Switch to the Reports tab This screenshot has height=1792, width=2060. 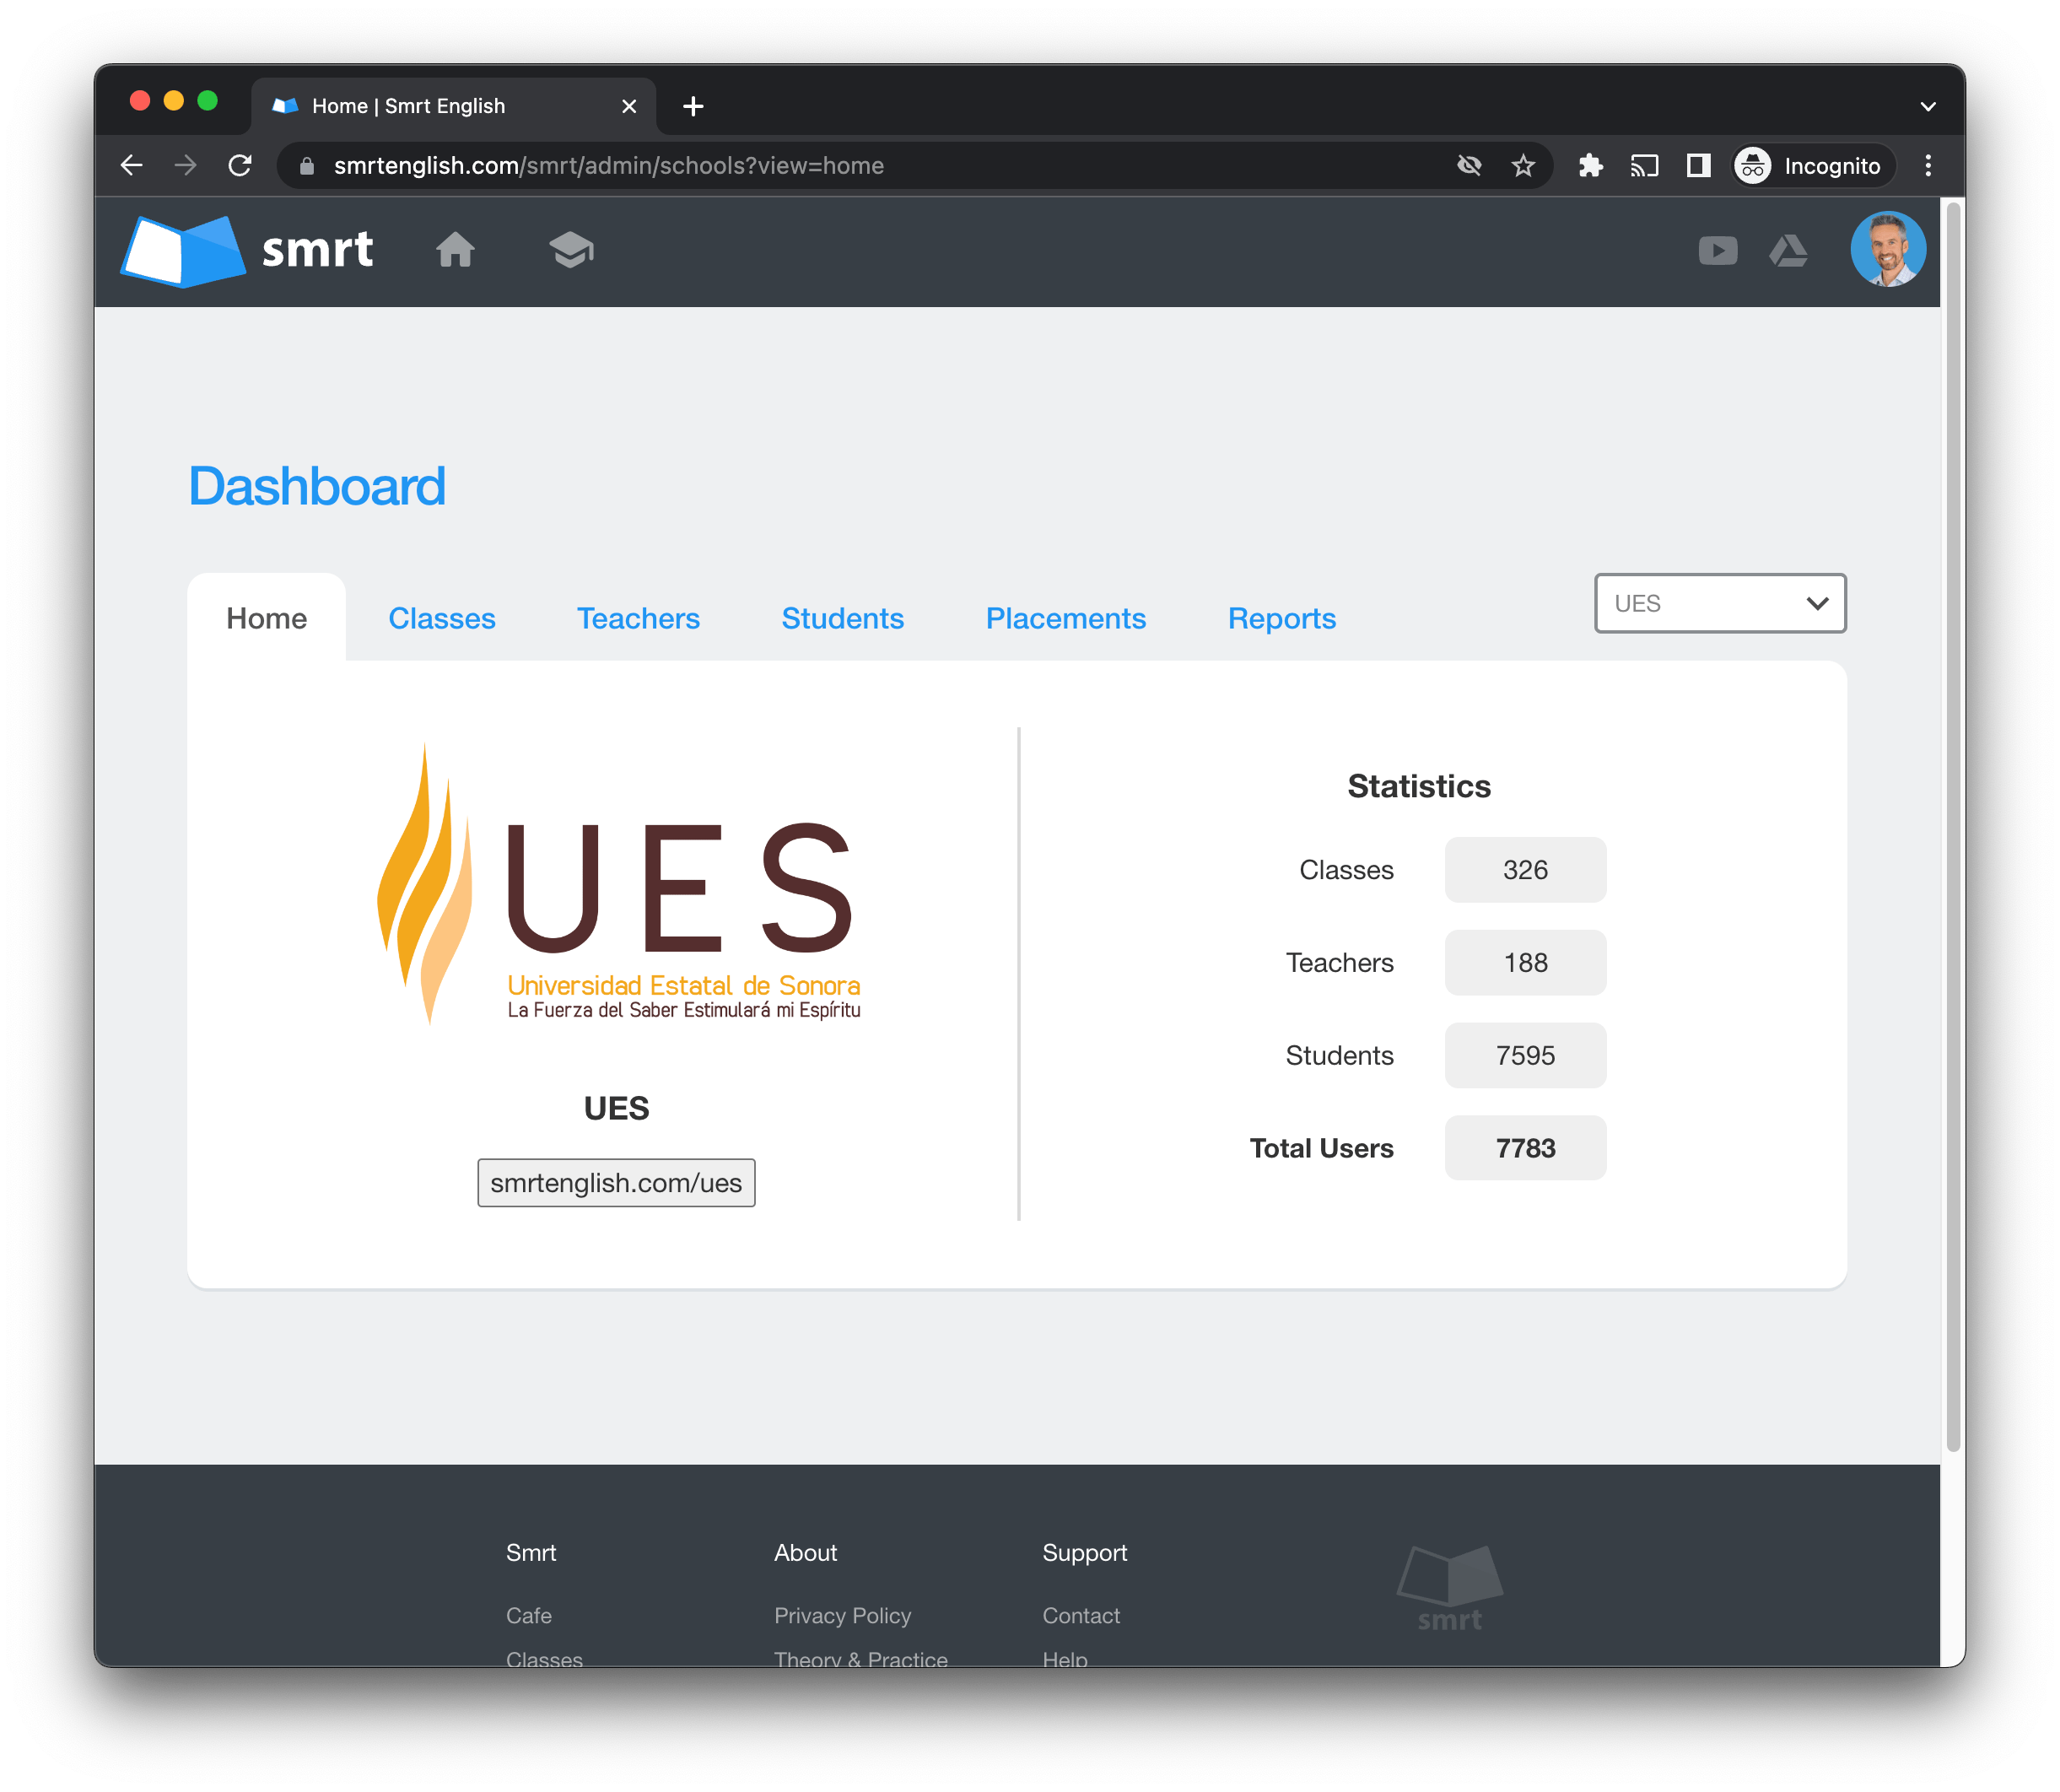[1281, 619]
